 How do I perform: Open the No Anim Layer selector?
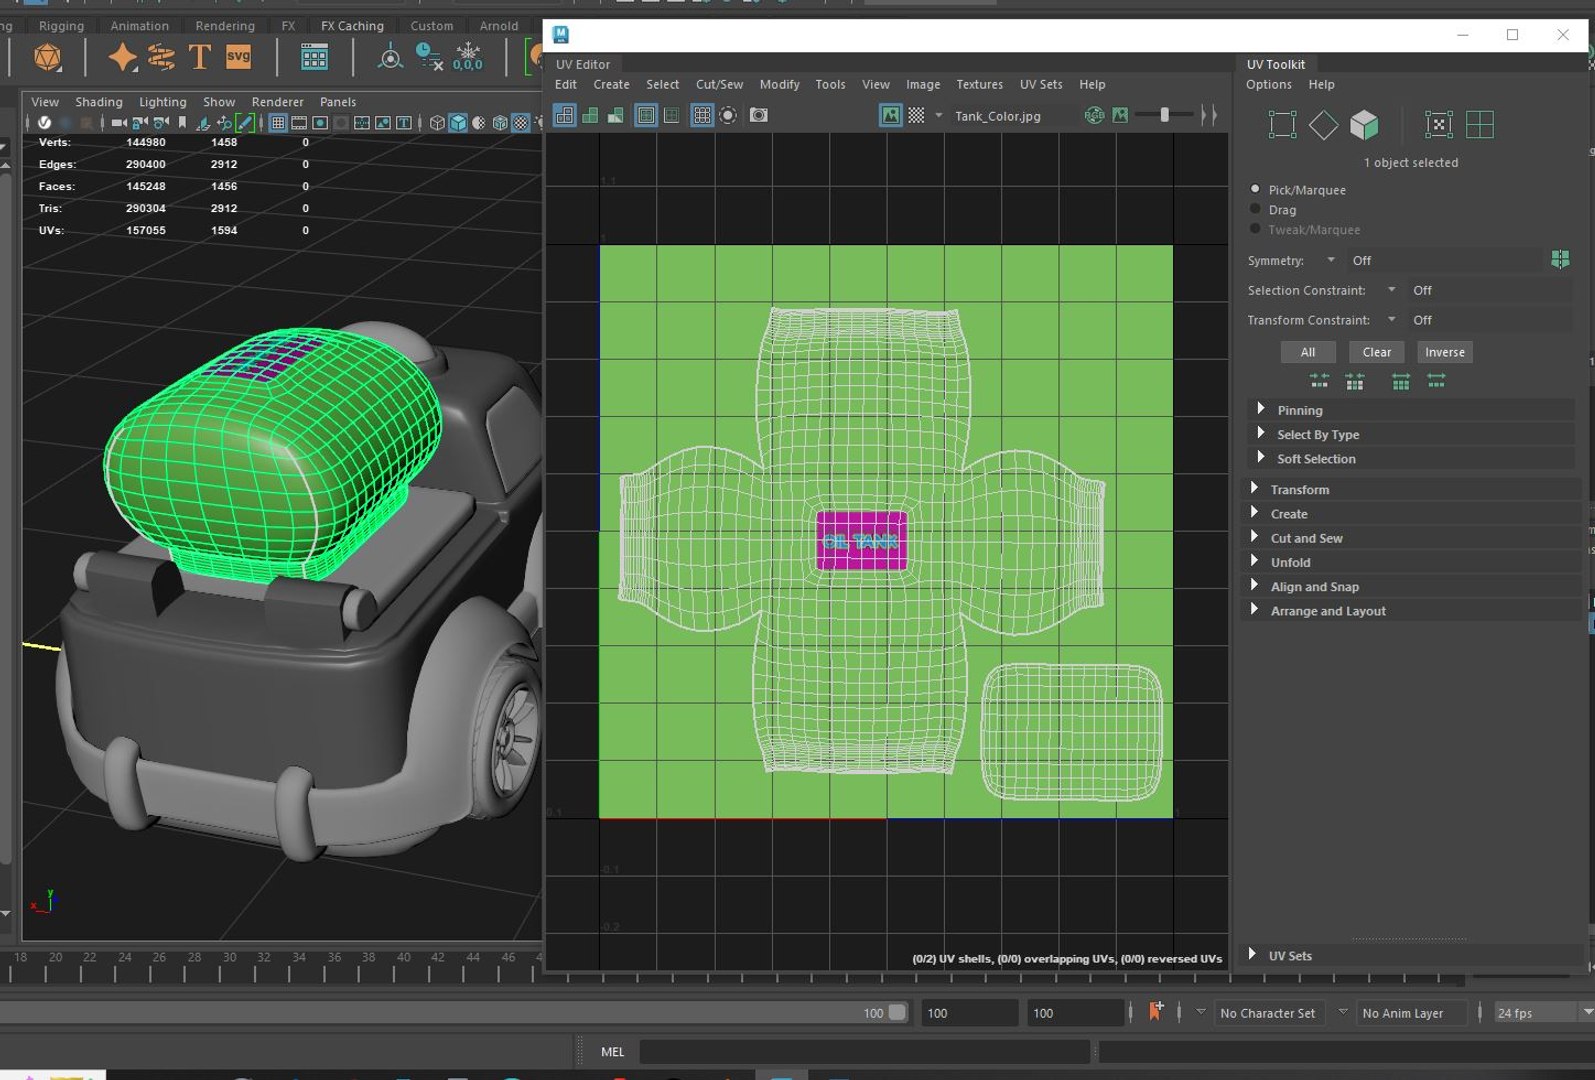pyautogui.click(x=1410, y=1013)
